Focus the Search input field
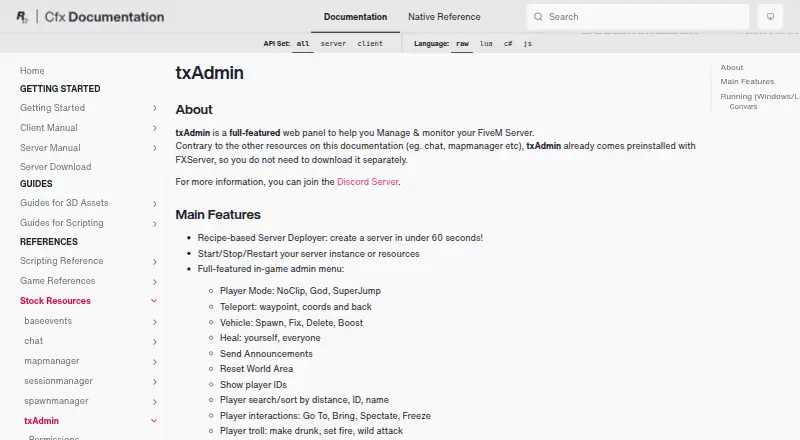Viewport: 800px width, 440px height. (638, 17)
